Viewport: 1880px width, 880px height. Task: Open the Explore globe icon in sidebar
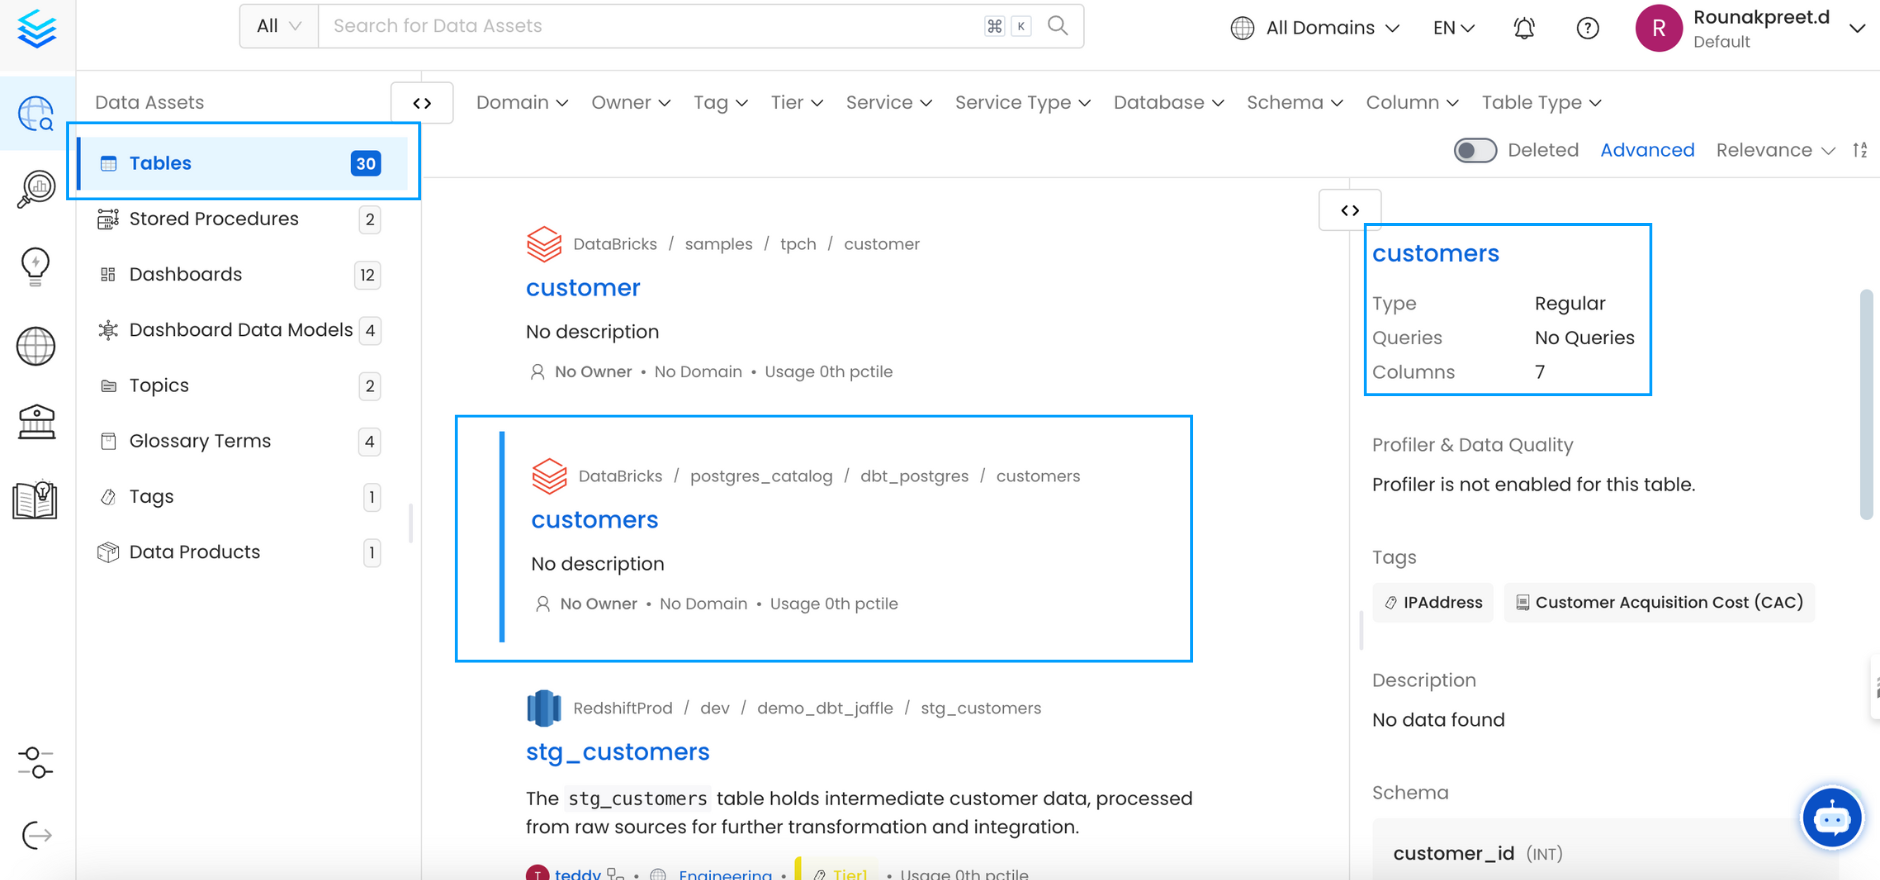point(36,114)
